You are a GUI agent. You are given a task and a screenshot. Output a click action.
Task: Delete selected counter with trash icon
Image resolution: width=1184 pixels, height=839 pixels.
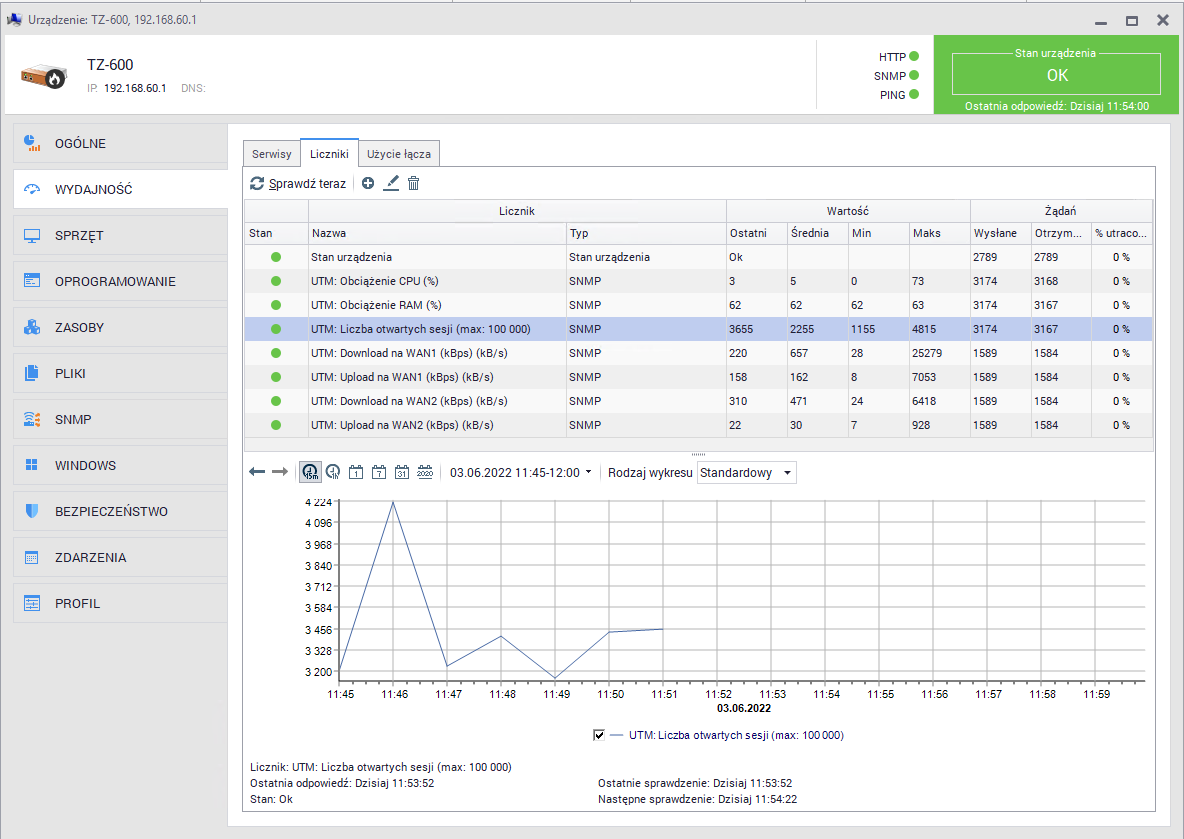click(x=413, y=183)
